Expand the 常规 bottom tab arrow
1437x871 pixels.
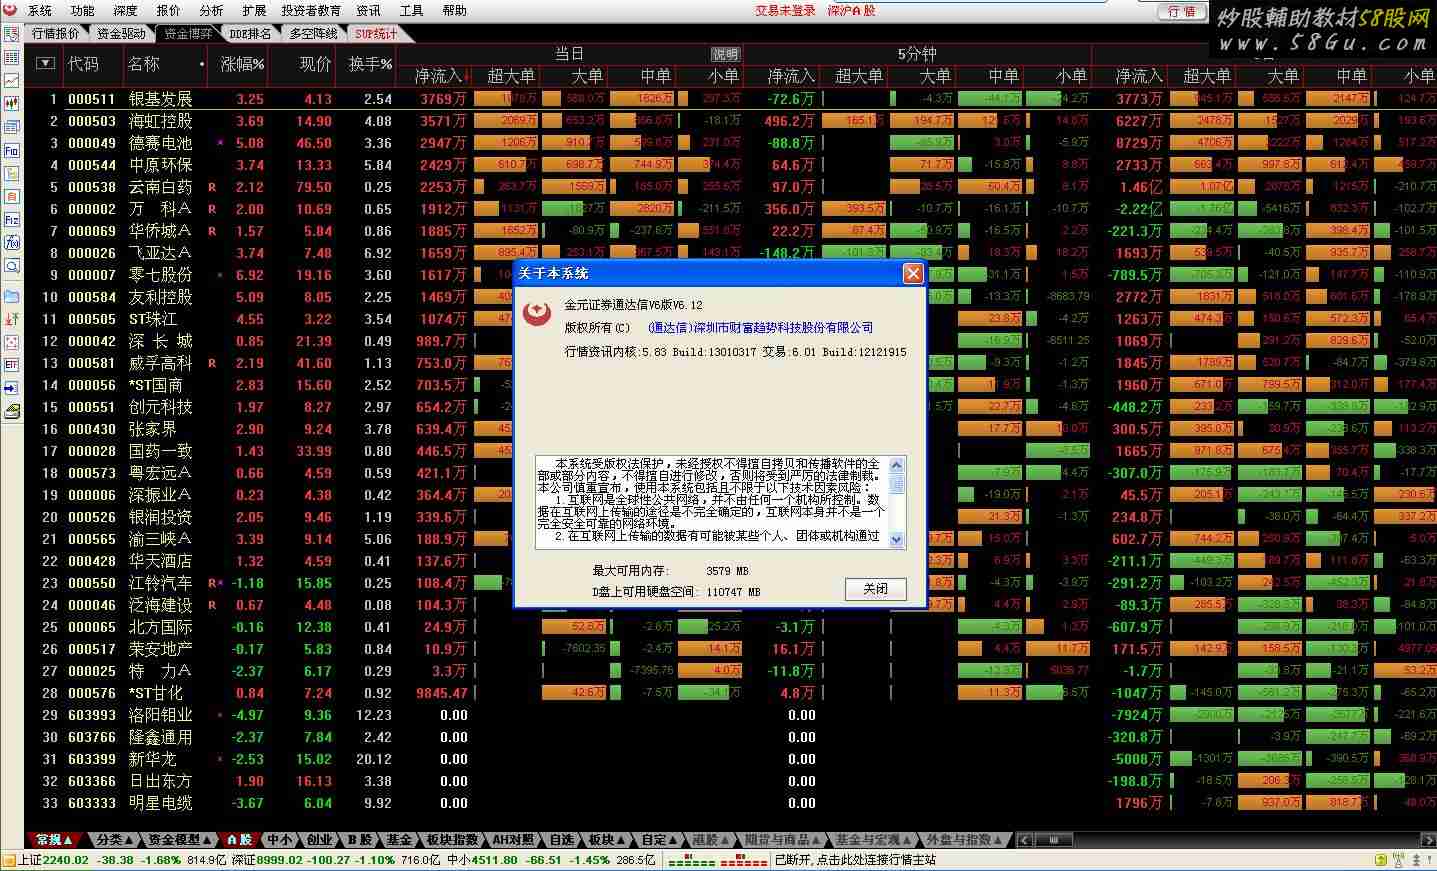[x=69, y=840]
